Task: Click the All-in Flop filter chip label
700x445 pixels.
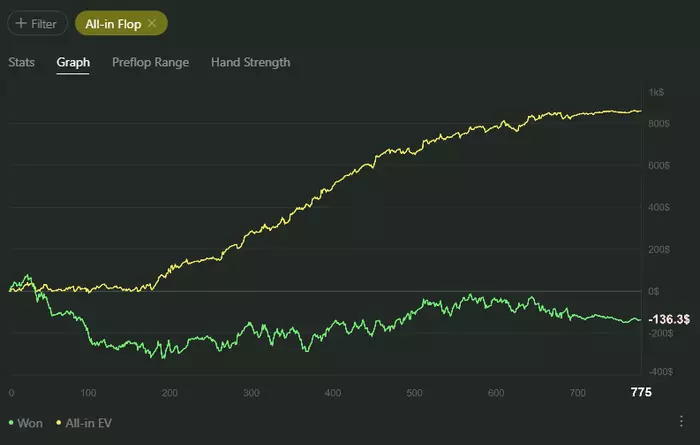Action: point(113,23)
